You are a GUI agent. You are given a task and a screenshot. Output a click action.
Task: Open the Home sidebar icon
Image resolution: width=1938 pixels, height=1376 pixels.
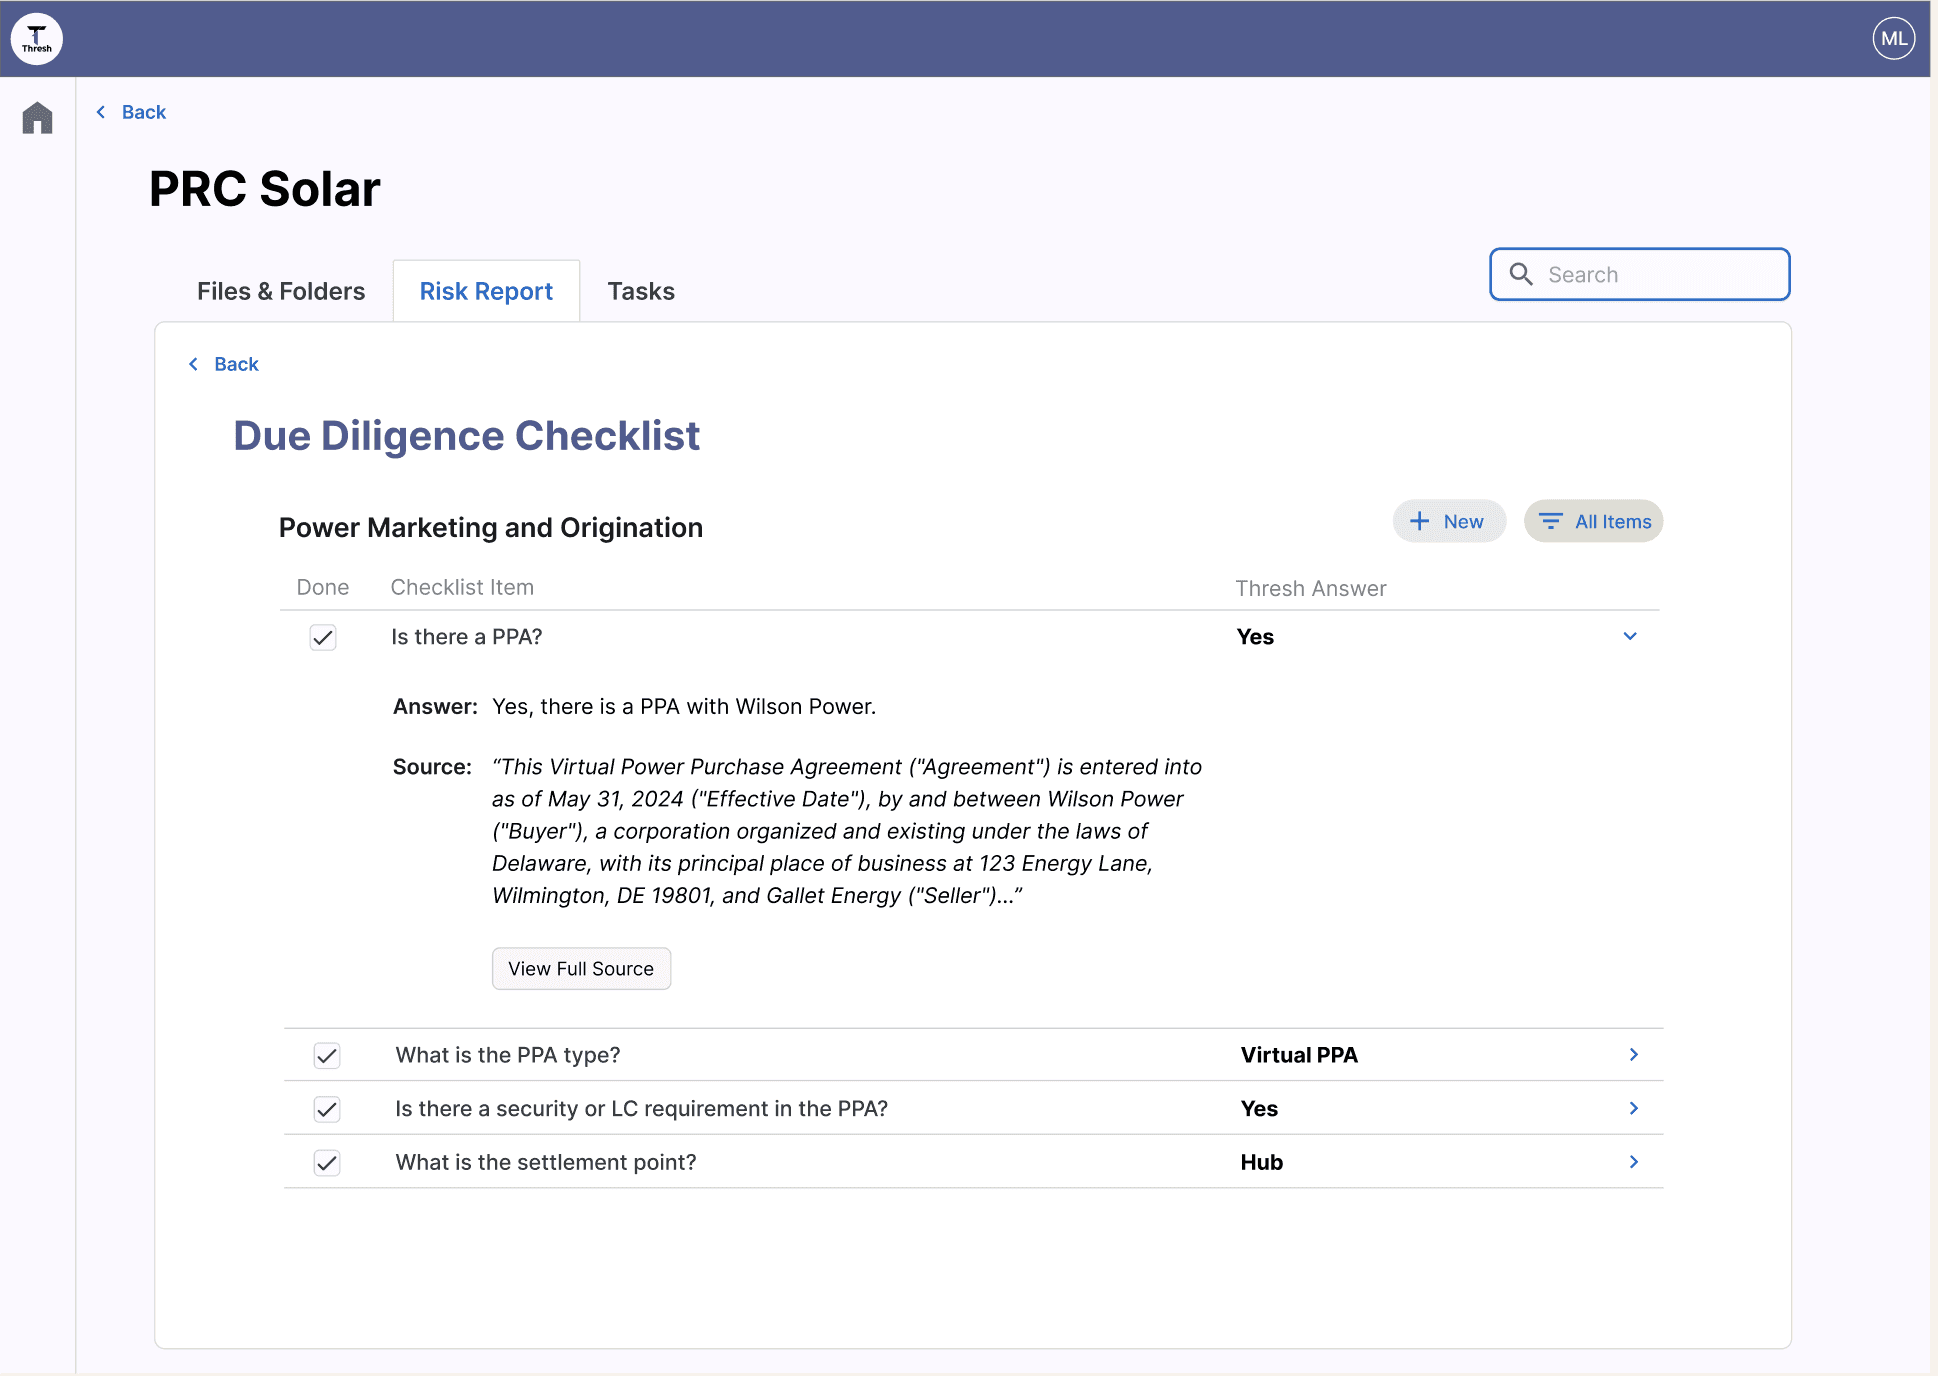click(x=37, y=118)
